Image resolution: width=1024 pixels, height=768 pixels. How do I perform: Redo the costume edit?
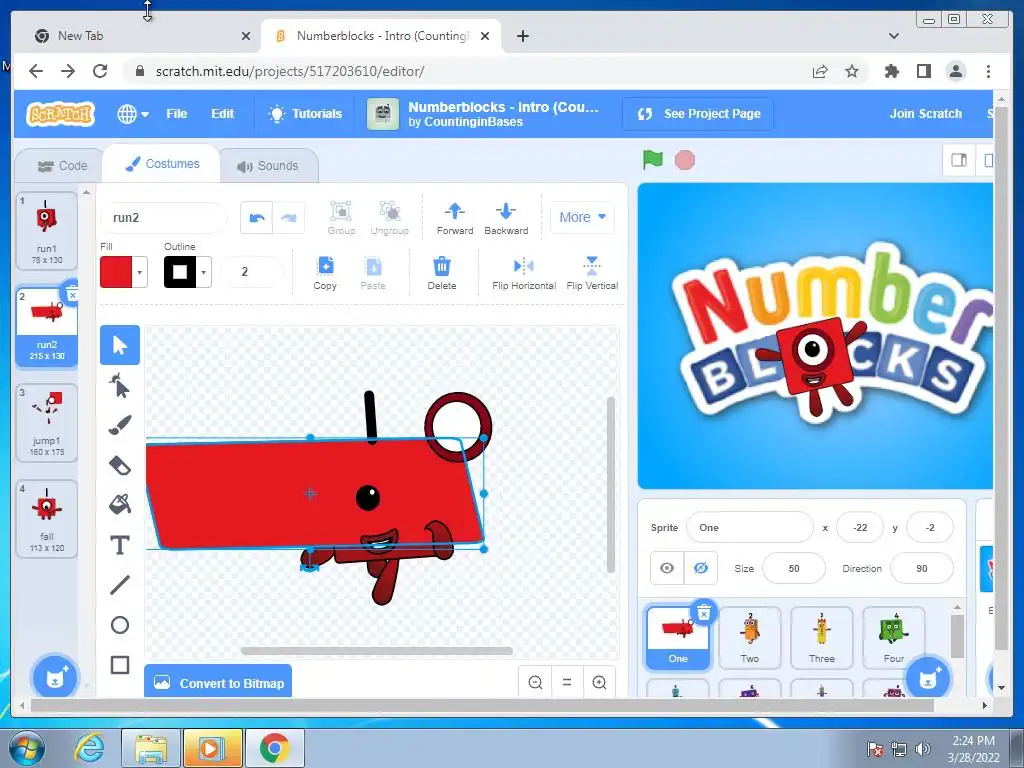pyautogui.click(x=288, y=217)
